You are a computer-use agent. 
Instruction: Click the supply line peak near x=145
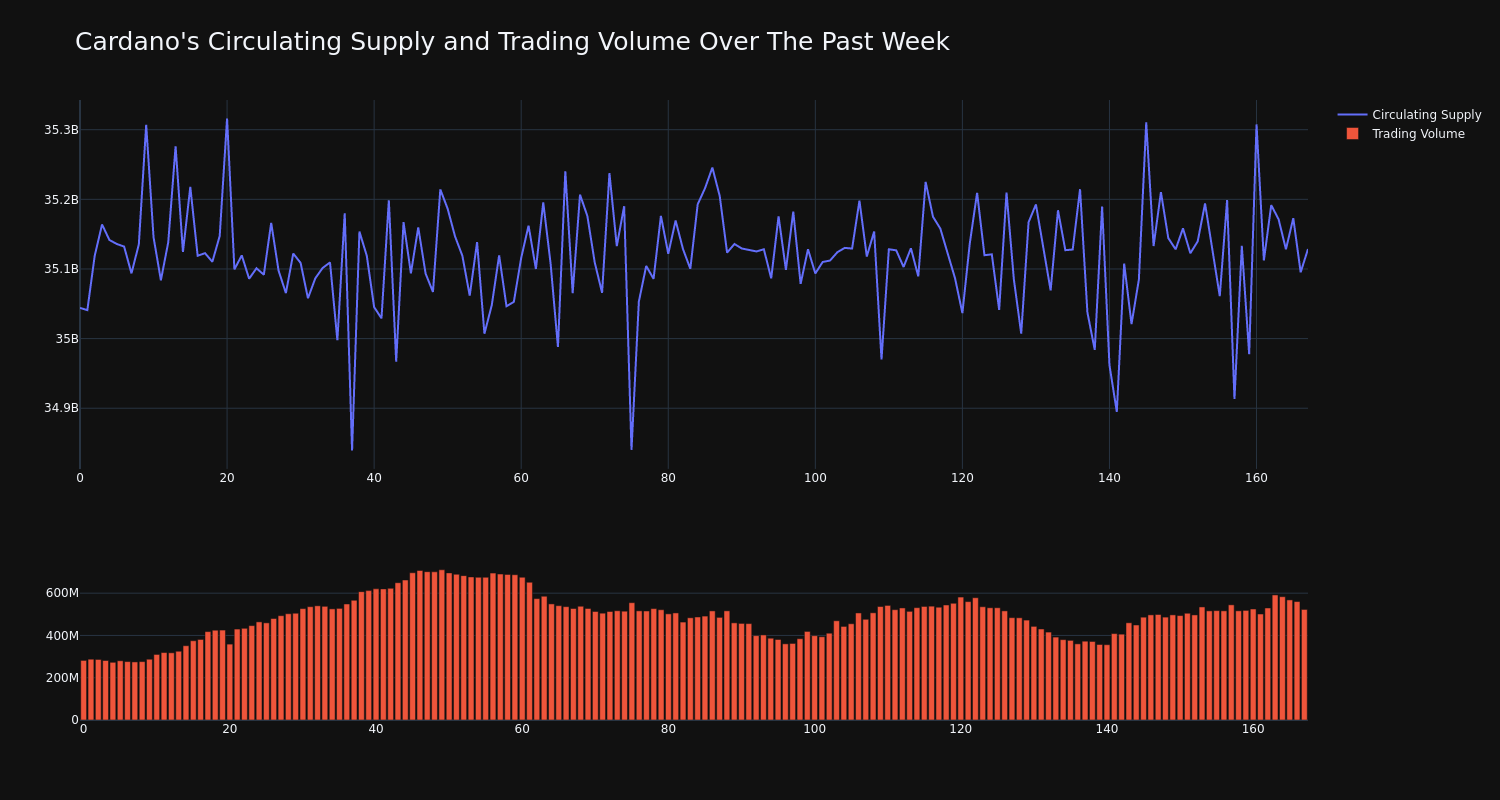[x=1146, y=123]
